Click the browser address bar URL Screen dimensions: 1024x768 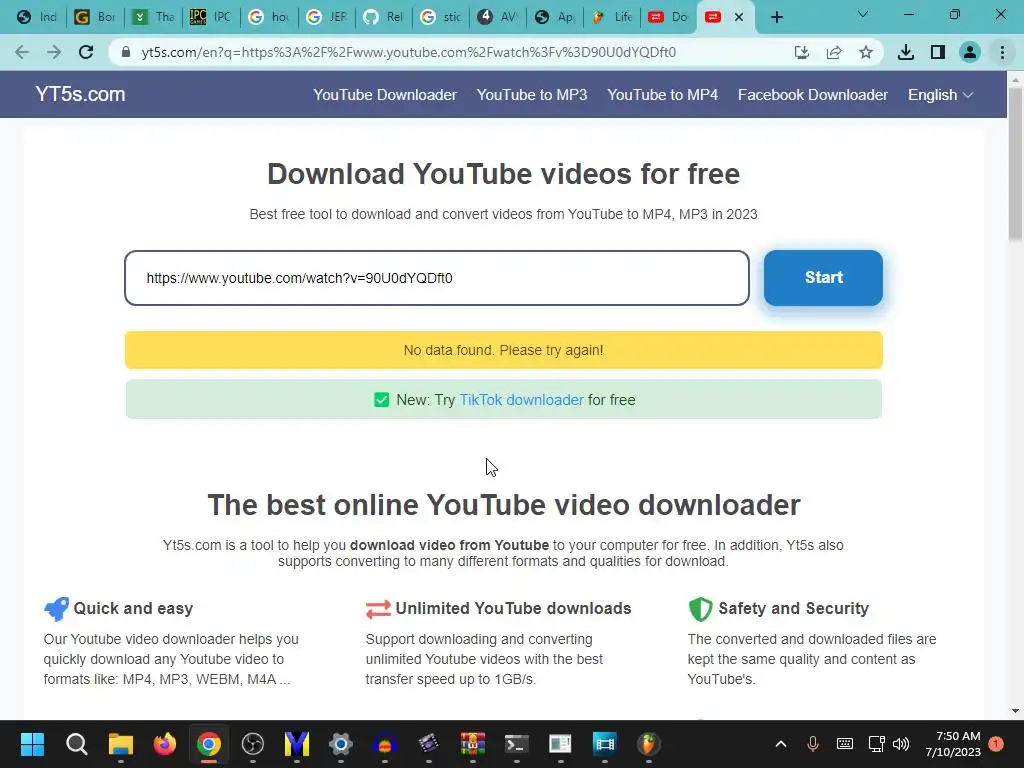pyautogui.click(x=408, y=52)
